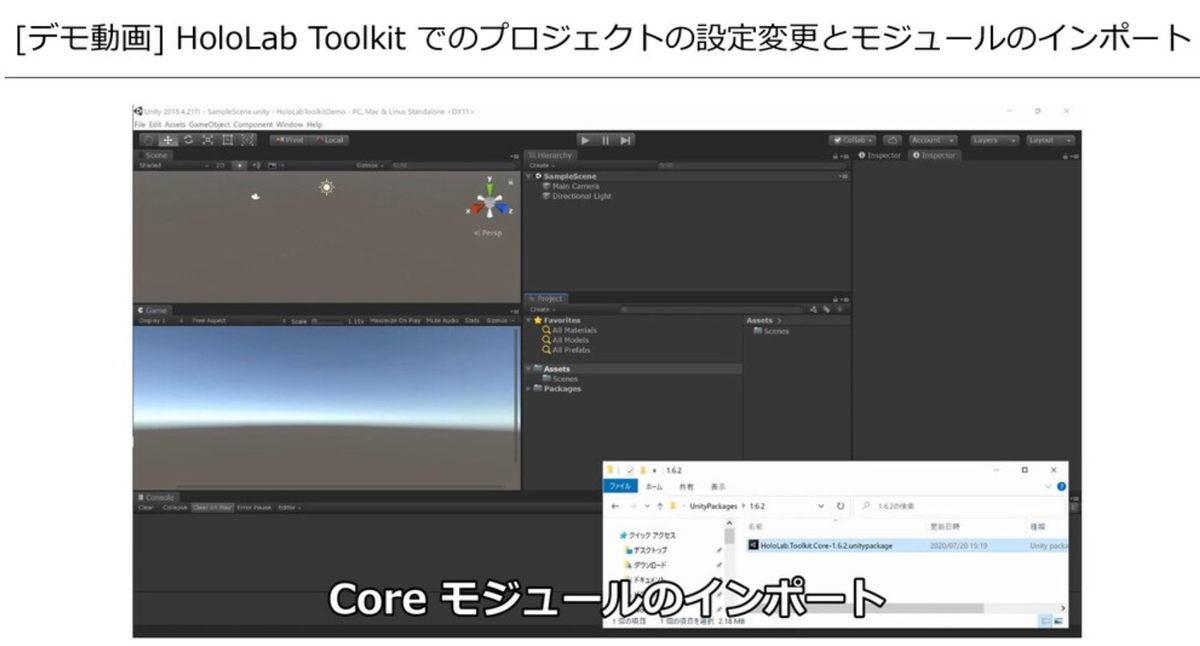Select the Directional Light sun gizmo in Scene

(x=326, y=187)
